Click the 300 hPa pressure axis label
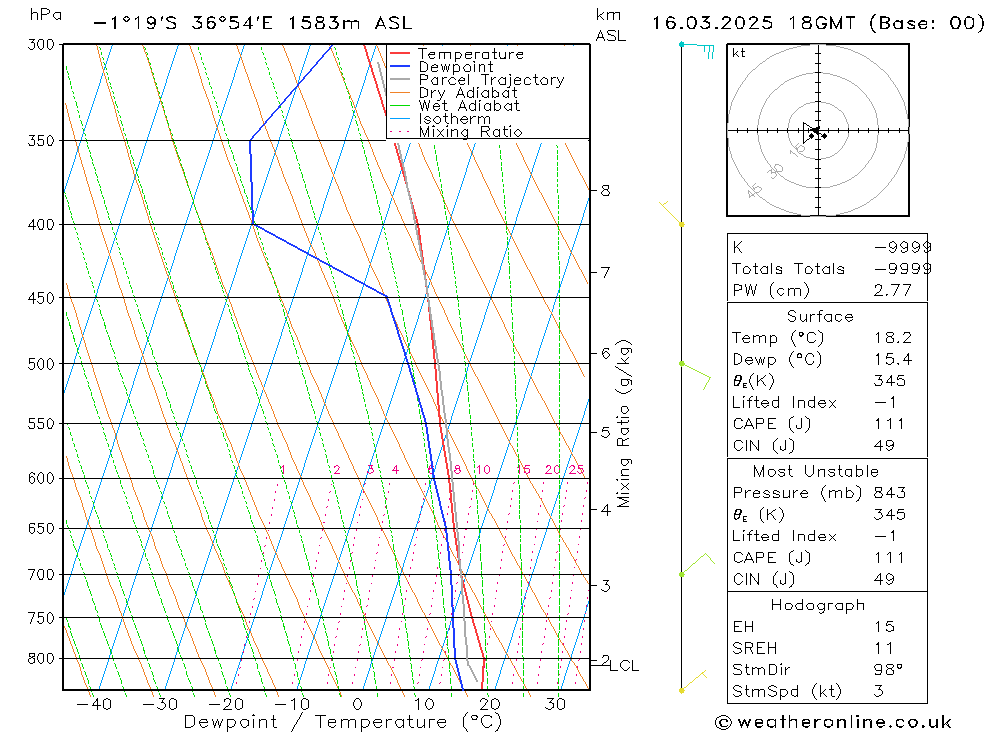Viewport: 1000px width, 733px height. coord(41,45)
